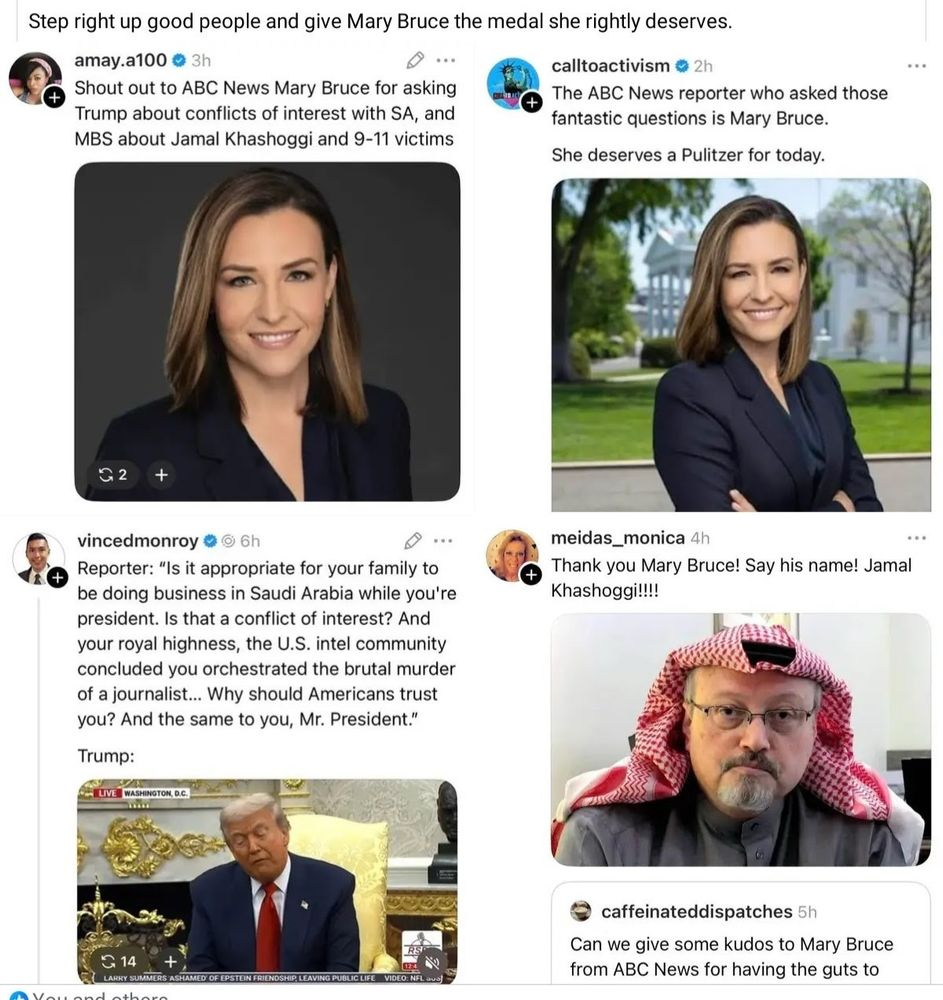Open the amay.a100 profile username link

121,60
